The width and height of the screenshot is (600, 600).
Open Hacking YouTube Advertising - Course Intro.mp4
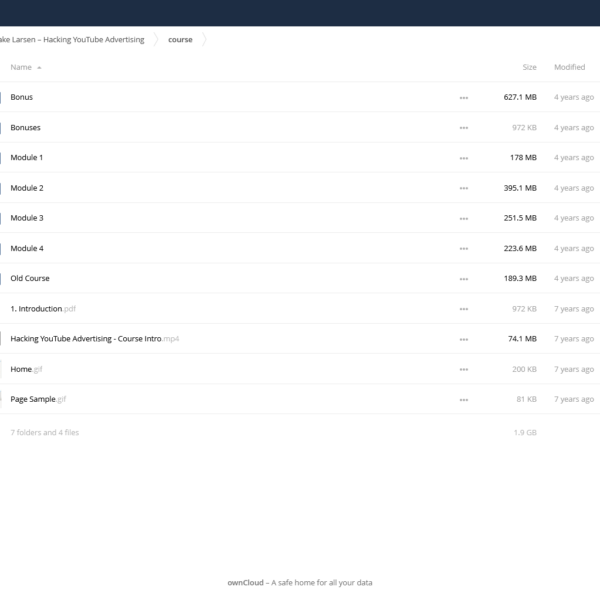pyautogui.click(x=95, y=339)
